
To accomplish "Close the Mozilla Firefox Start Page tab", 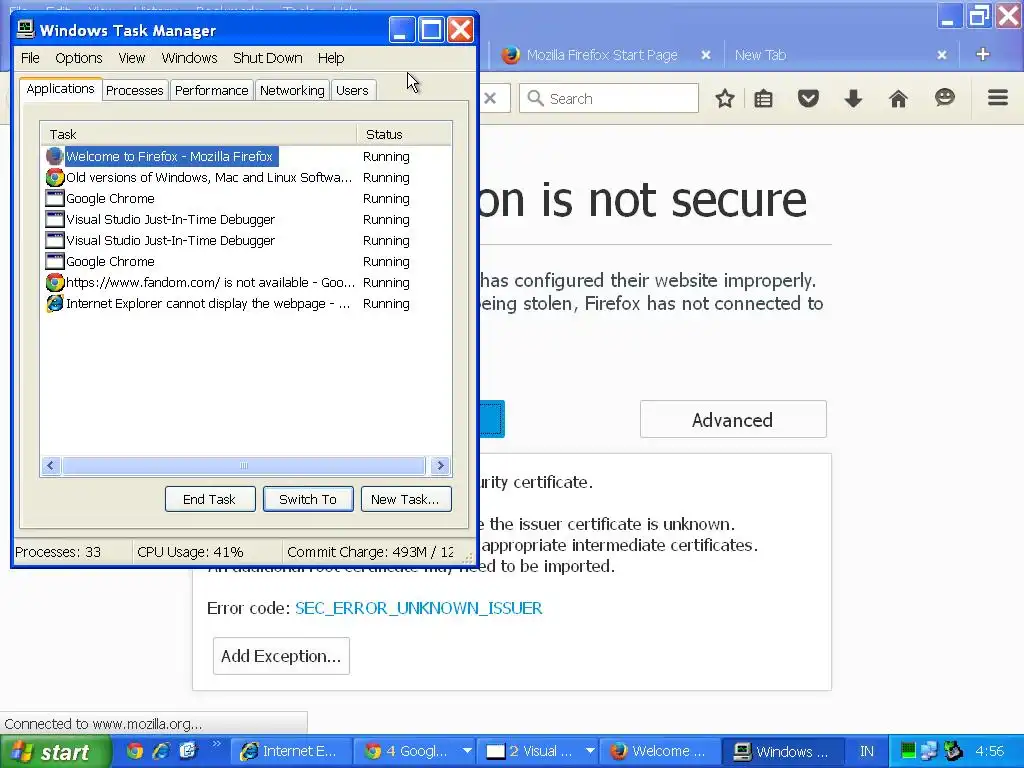I will 706,56.
